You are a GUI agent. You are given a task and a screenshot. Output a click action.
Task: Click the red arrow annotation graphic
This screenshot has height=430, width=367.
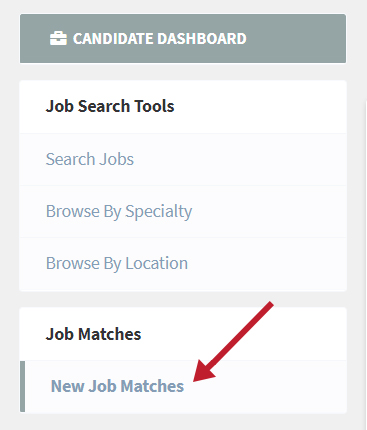pyautogui.click(x=233, y=342)
